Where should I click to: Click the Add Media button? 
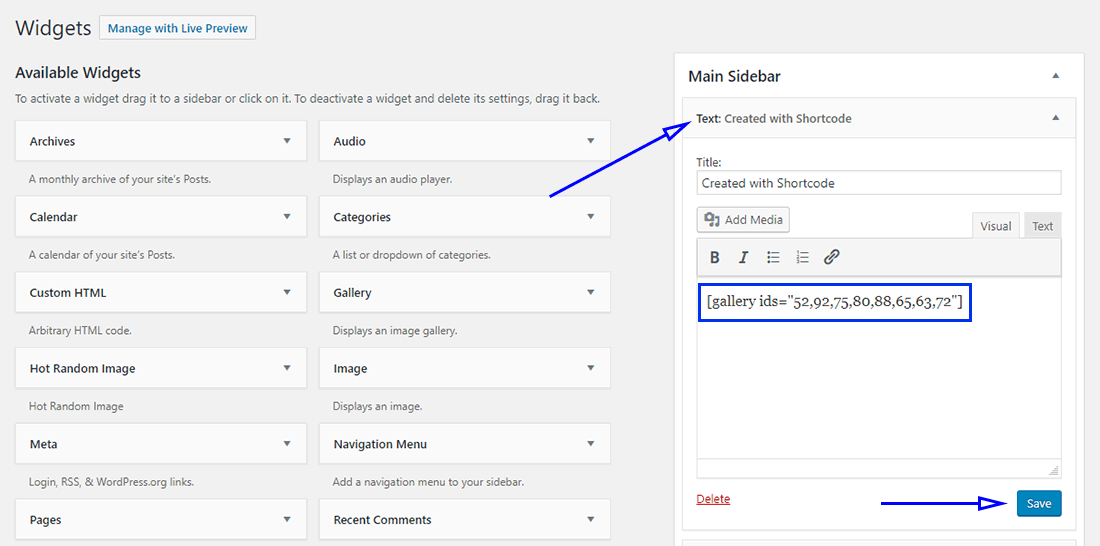743,220
